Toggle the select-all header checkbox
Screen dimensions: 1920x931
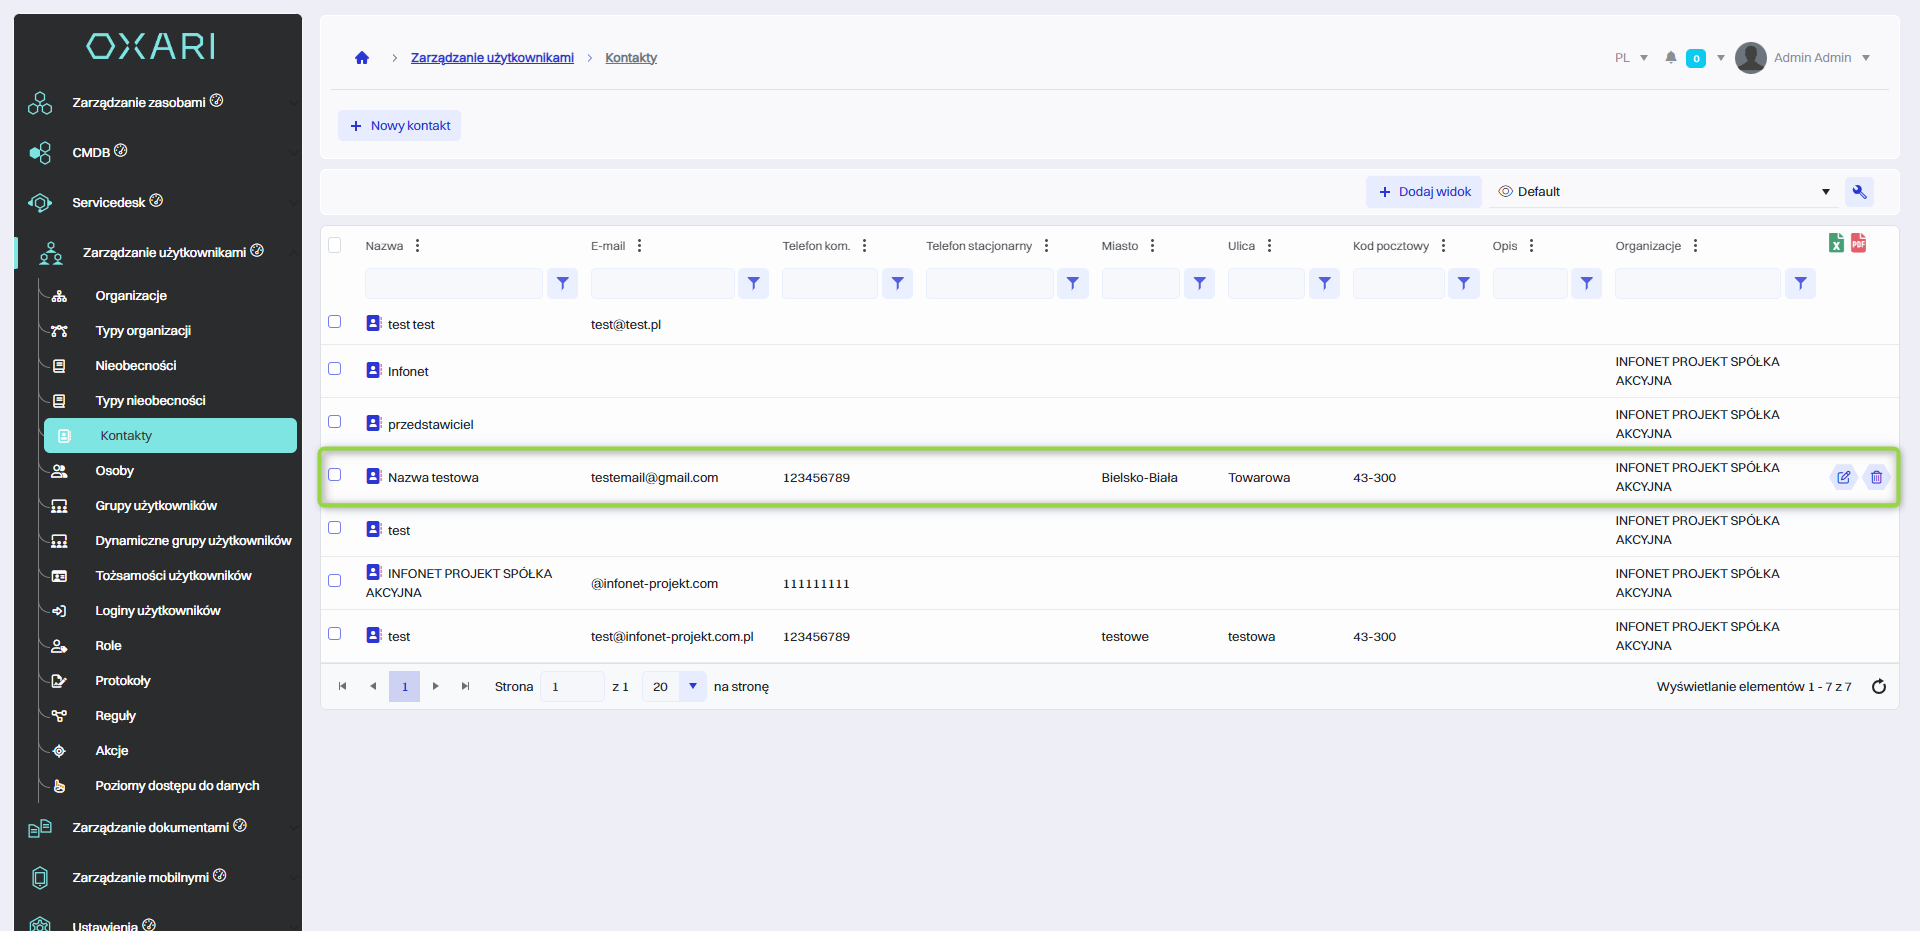coord(335,245)
